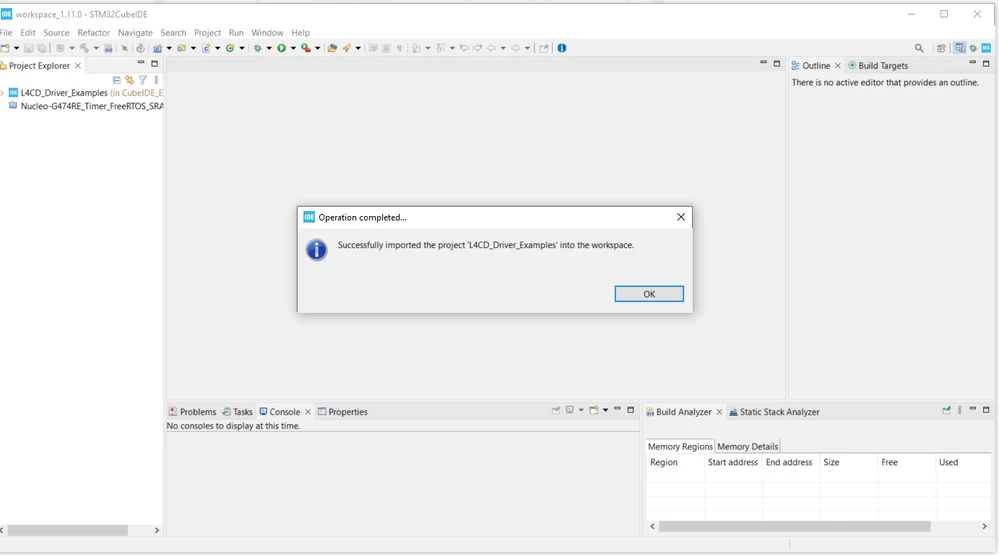Click the Build hammer icon

(x=84, y=48)
